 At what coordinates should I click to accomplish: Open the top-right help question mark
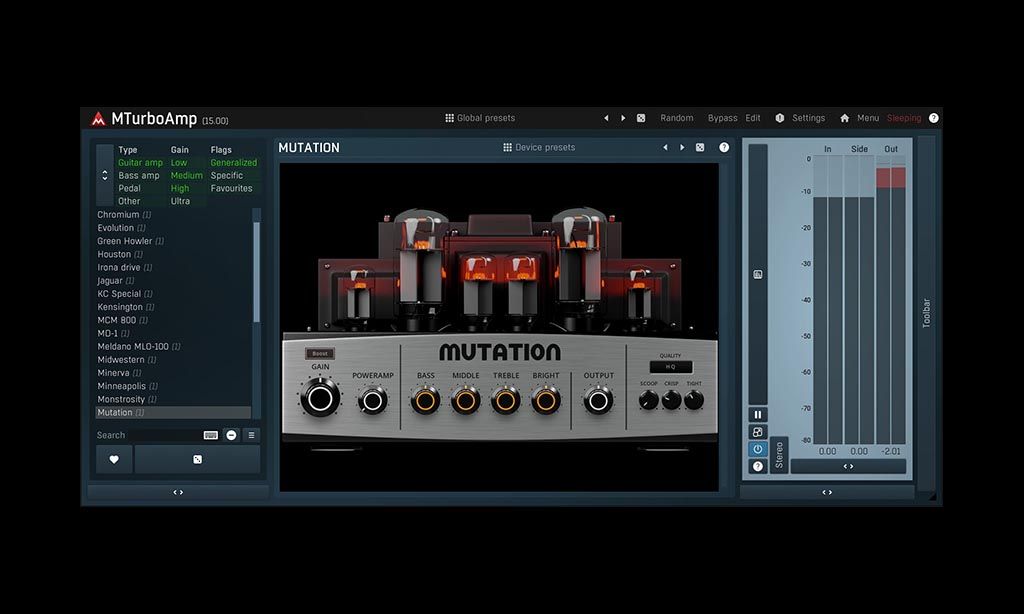(934, 118)
